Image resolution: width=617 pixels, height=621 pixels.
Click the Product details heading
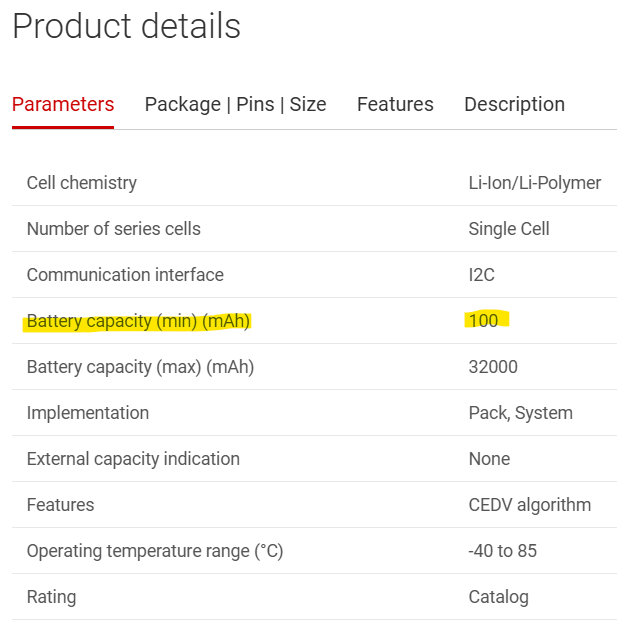coord(127,26)
